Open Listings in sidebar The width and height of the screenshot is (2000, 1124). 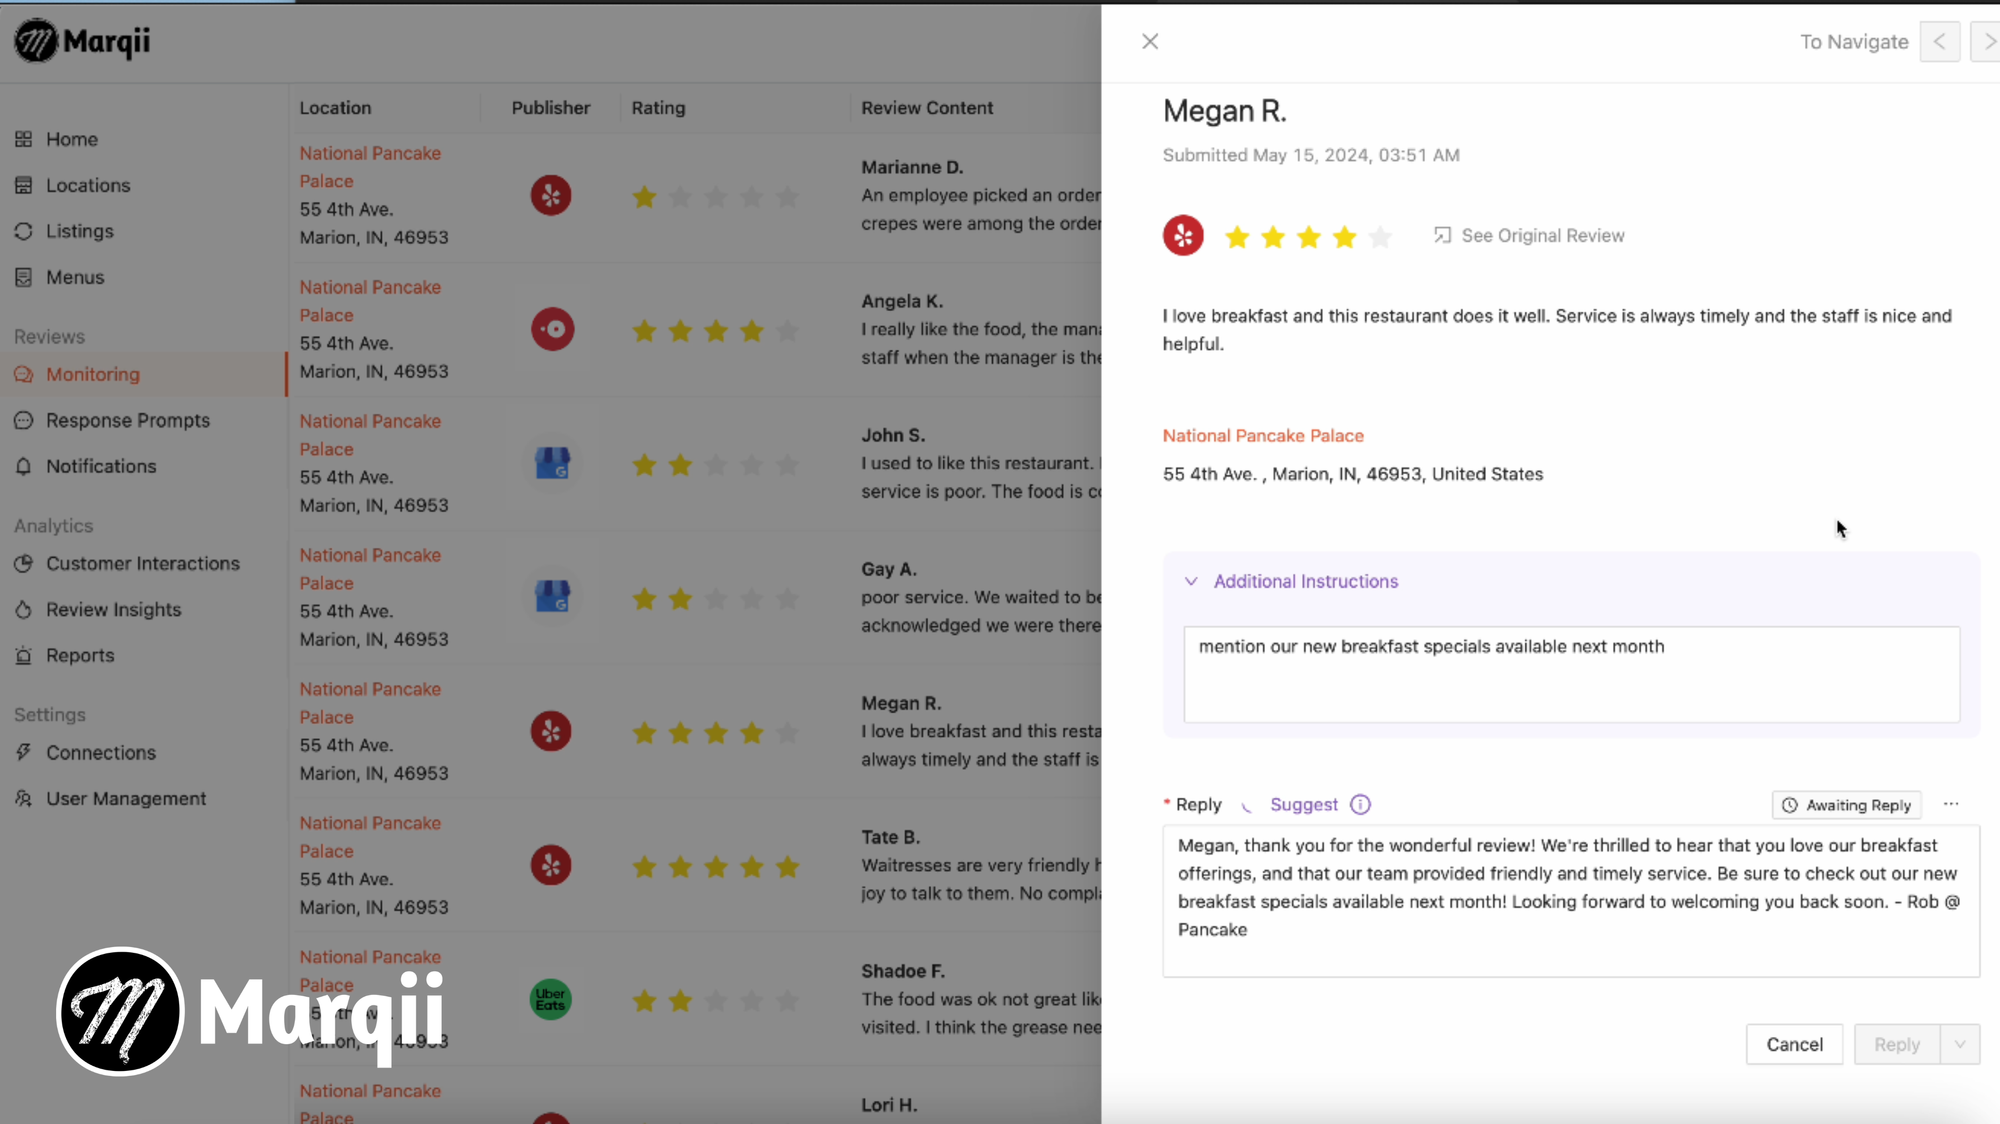tap(80, 232)
